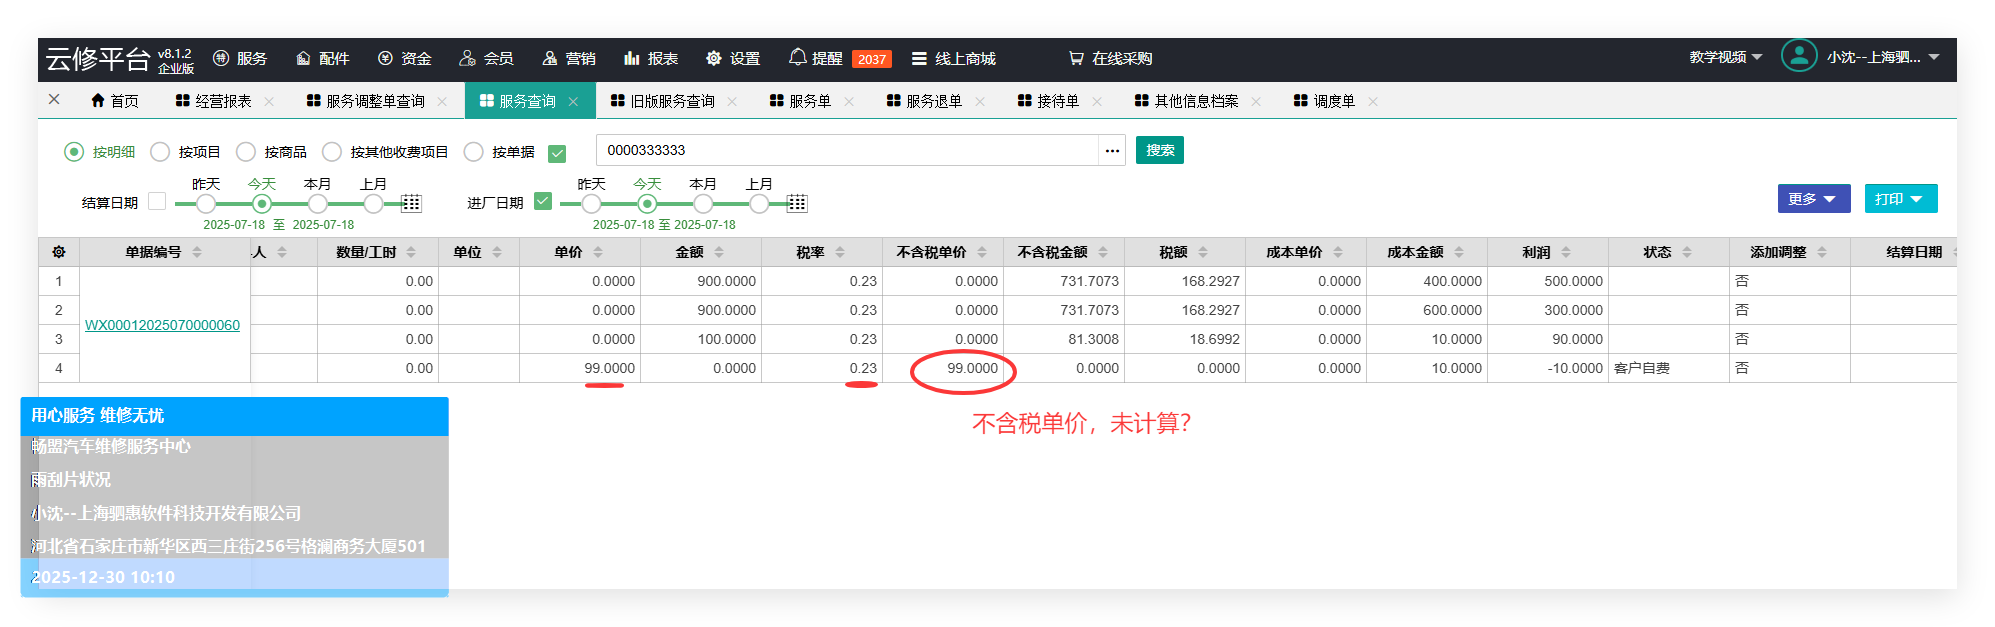Click the table settings gear icon
This screenshot has width=1995, height=627.
[x=59, y=252]
